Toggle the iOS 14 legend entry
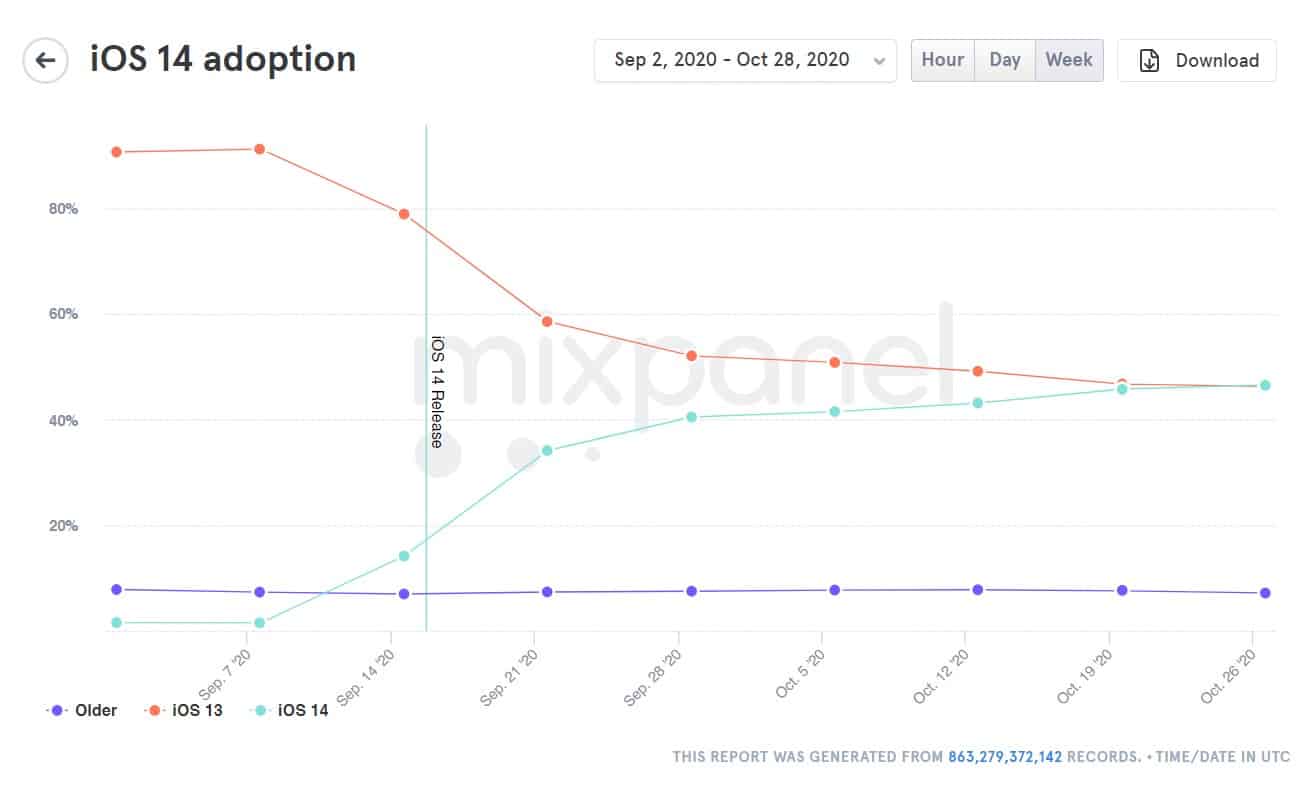 tap(302, 710)
